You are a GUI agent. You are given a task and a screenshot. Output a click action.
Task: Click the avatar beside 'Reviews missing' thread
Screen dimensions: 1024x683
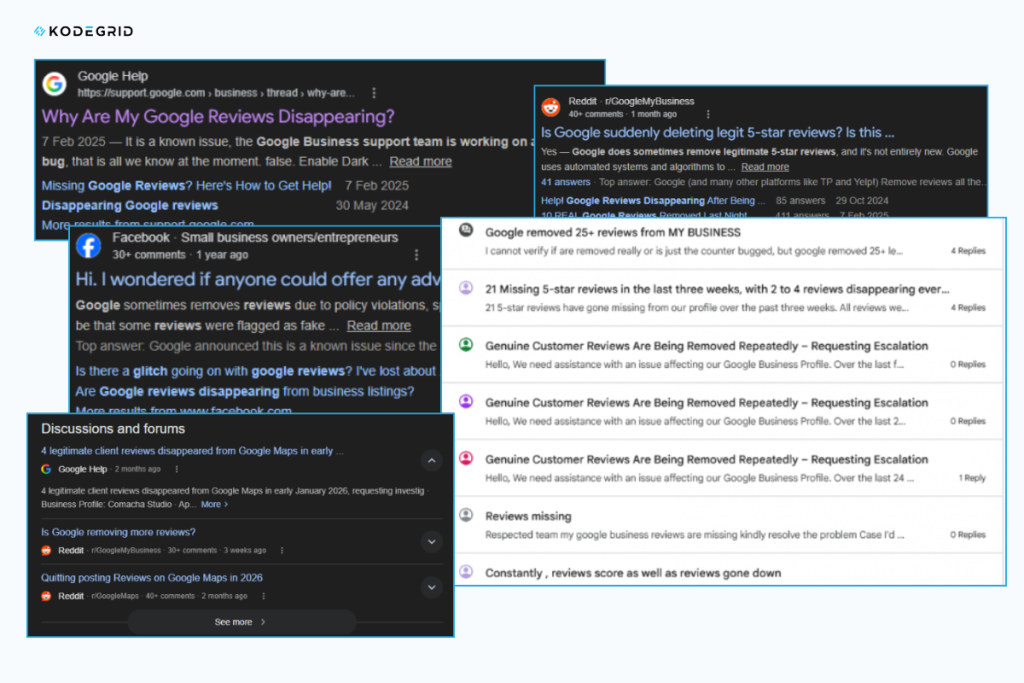466,515
